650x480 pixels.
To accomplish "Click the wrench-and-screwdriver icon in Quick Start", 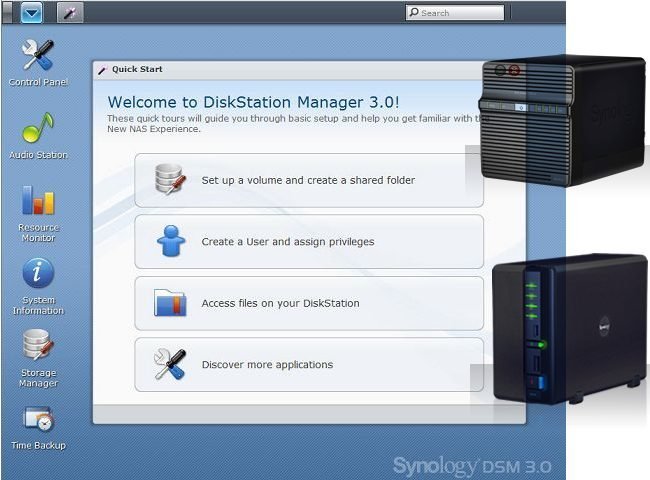I will point(170,364).
